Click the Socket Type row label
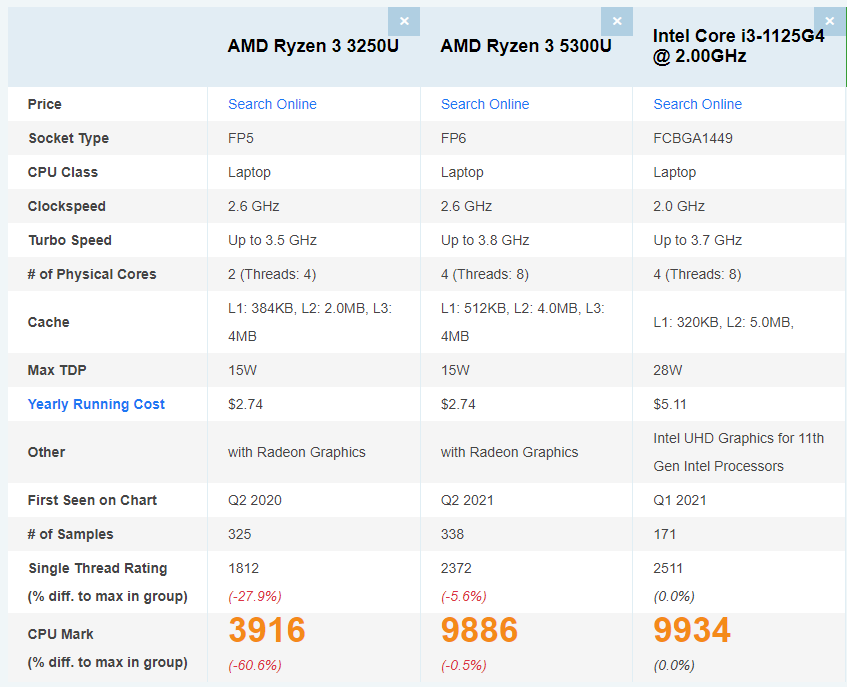 (69, 138)
